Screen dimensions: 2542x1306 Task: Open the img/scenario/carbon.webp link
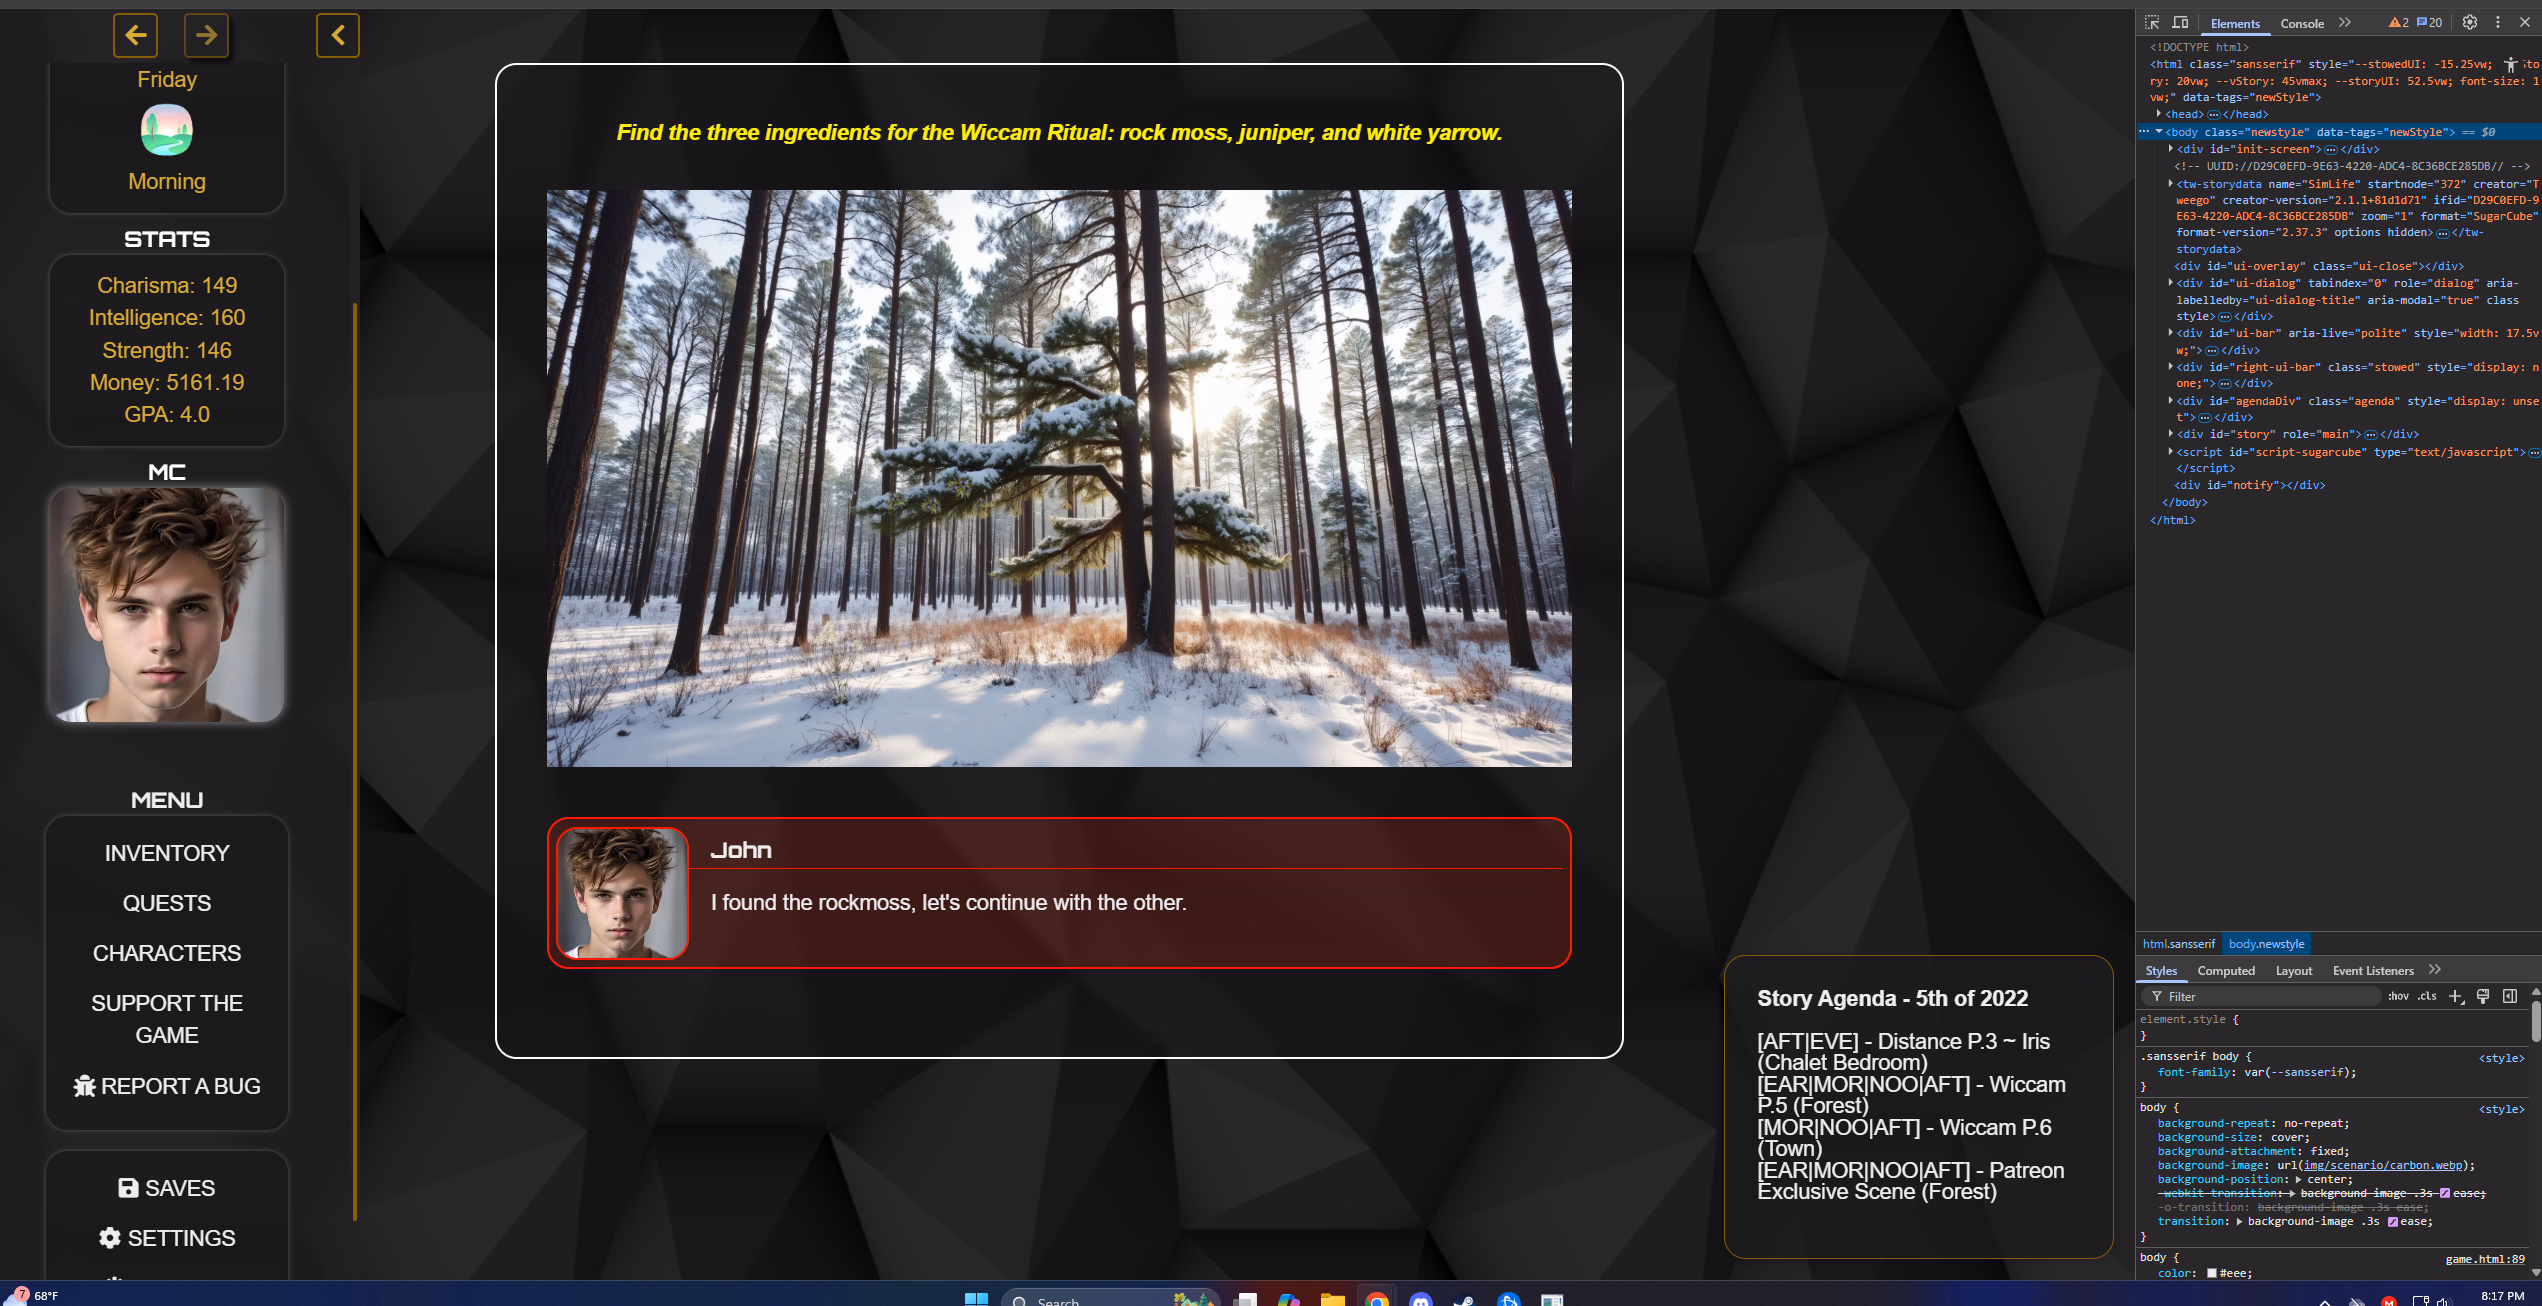2382,1165
